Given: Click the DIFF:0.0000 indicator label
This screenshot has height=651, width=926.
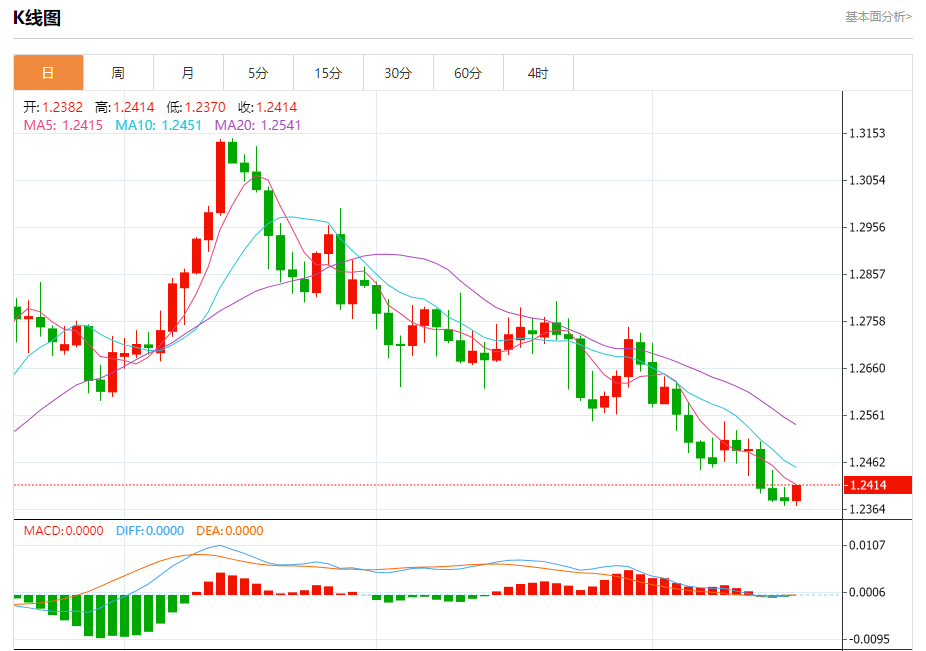Looking at the screenshot, I should (150, 530).
